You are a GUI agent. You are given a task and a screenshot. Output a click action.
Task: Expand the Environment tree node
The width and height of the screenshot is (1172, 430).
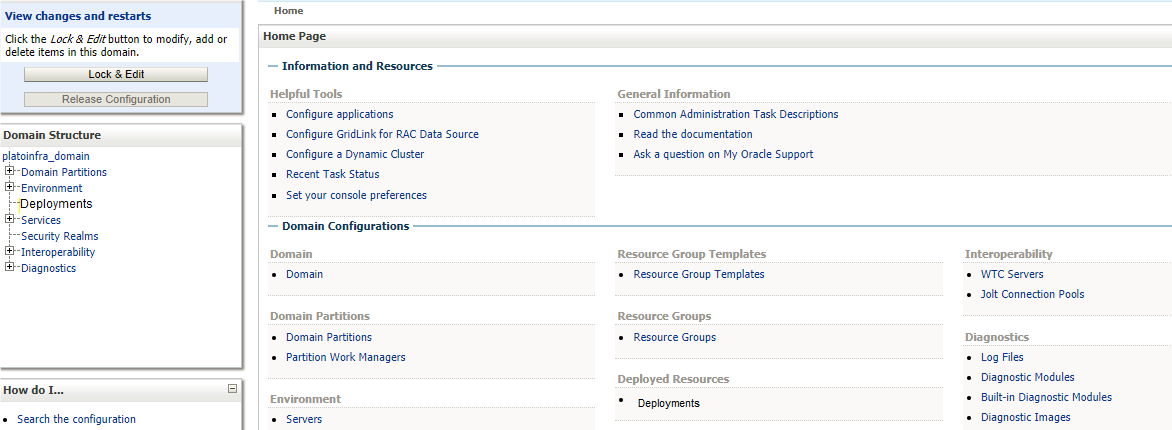click(9, 187)
